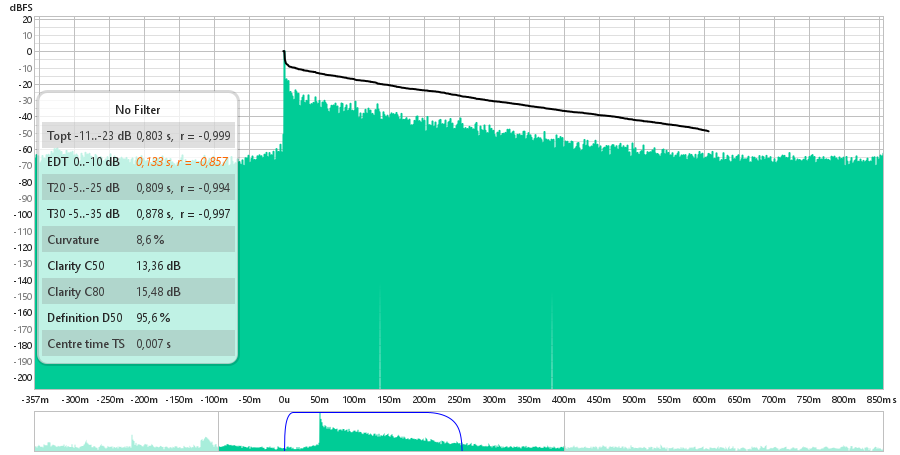
Task: Click the dBFS axis unit label
Action: pyautogui.click(x=22, y=7)
